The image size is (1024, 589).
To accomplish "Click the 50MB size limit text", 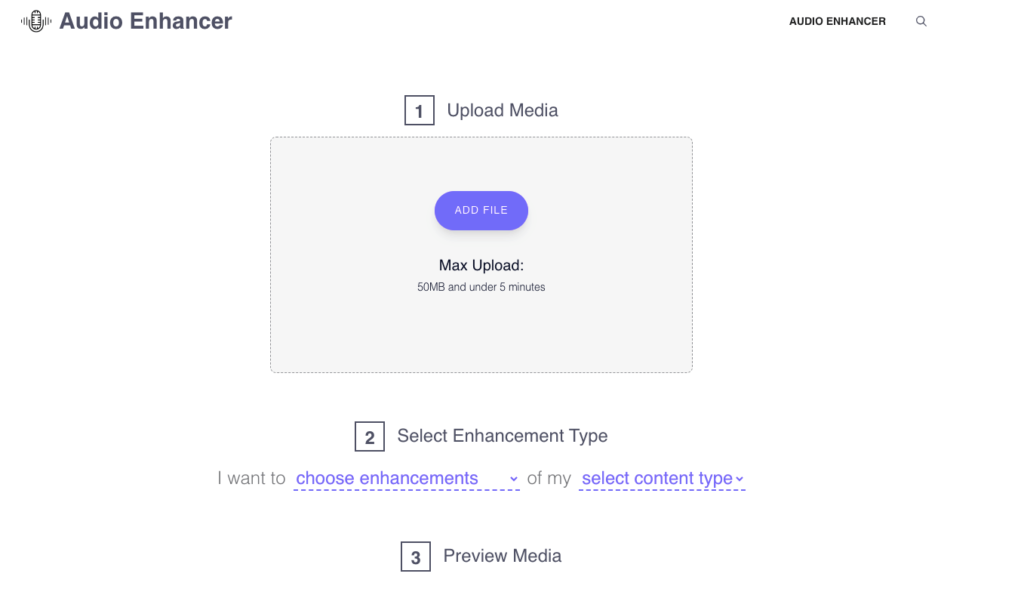I will [481, 286].
